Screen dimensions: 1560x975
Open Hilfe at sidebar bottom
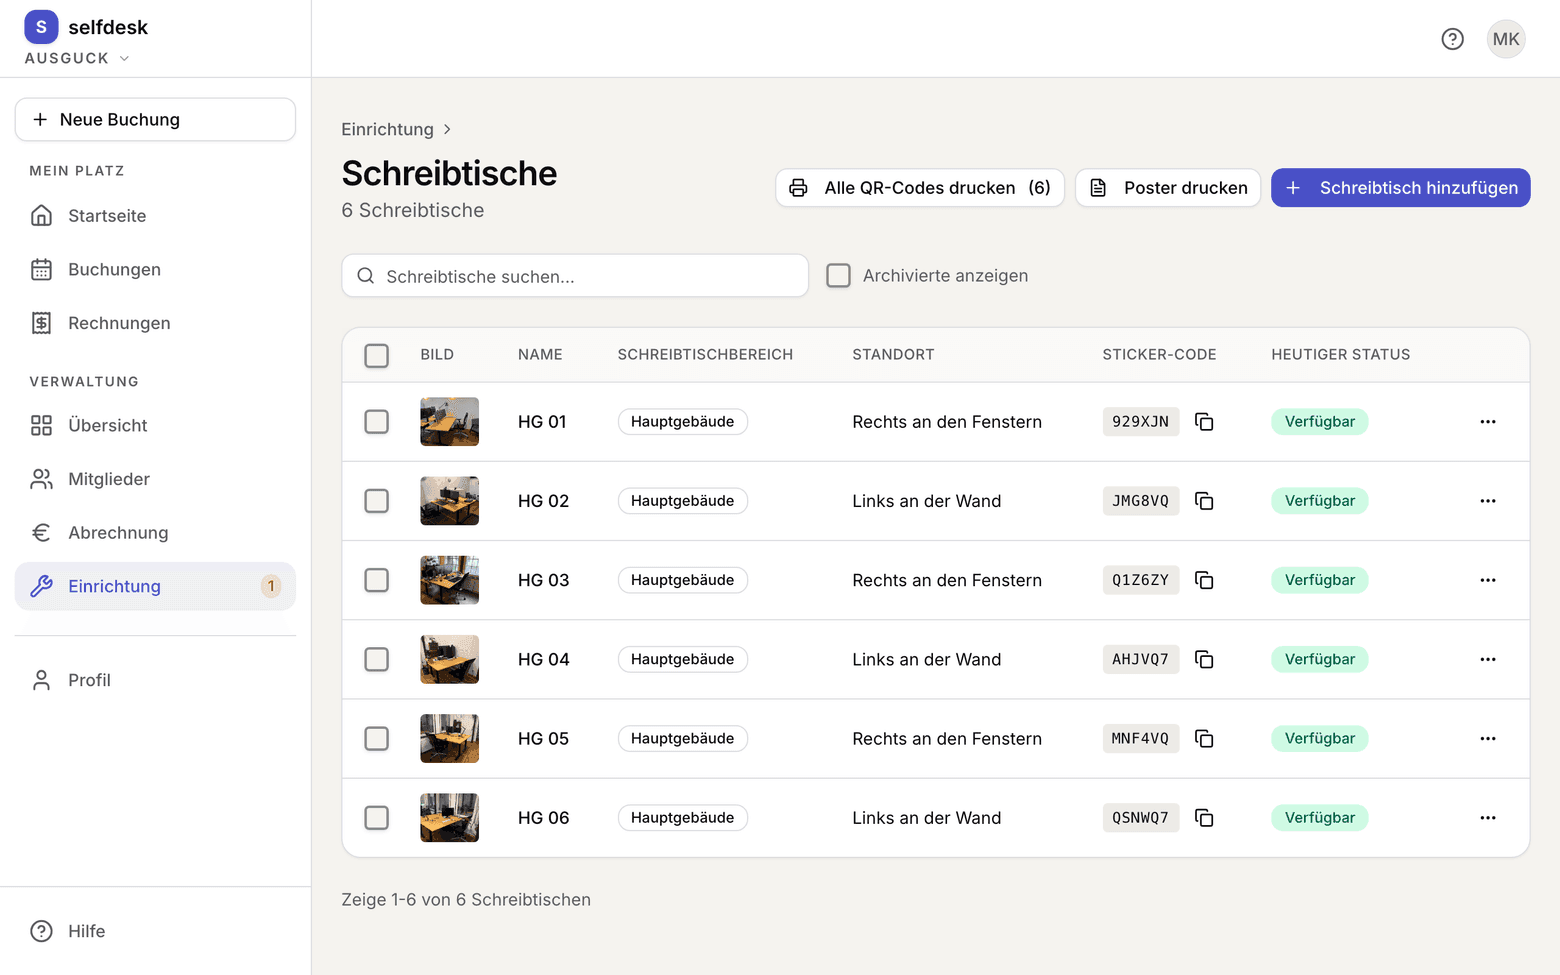(x=155, y=931)
